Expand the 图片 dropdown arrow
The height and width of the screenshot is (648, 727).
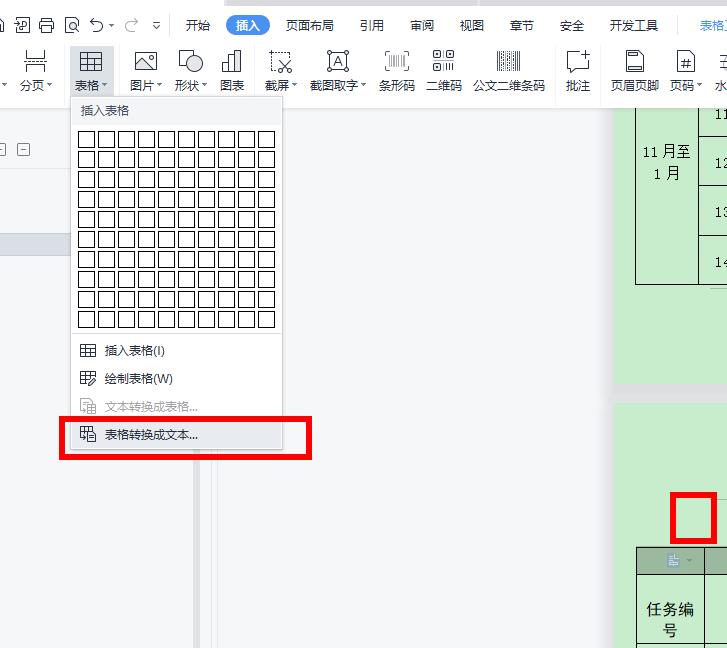pos(159,85)
